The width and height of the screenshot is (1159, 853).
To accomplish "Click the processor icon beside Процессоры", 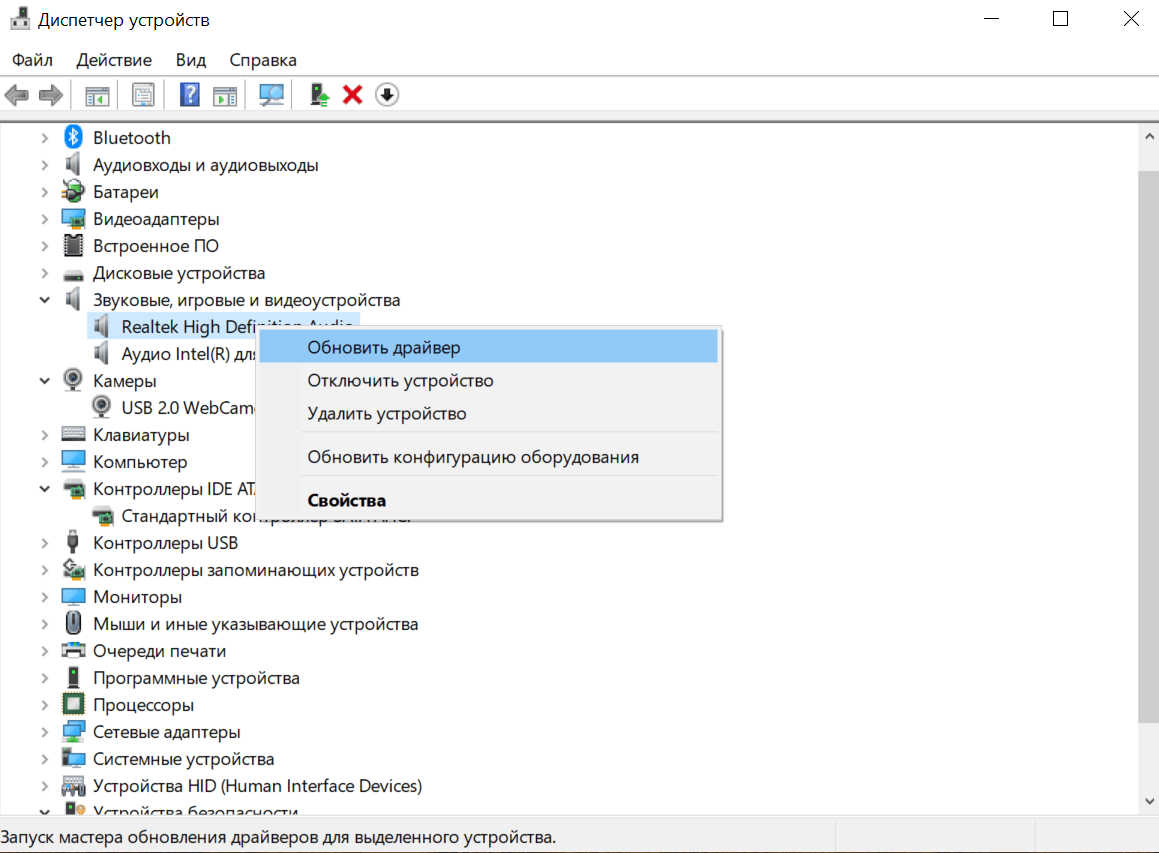I will click(x=73, y=704).
